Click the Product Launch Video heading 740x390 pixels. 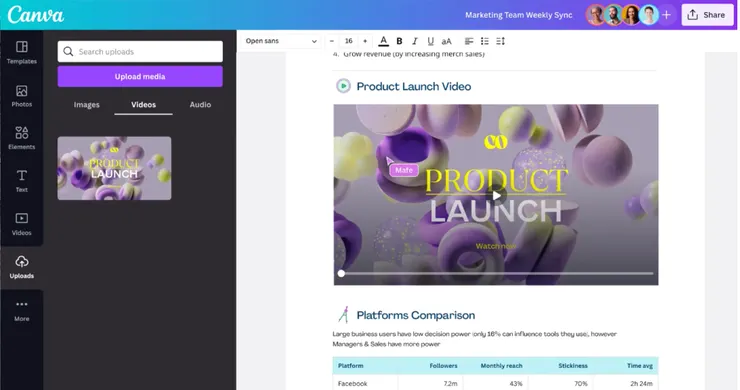coord(414,86)
